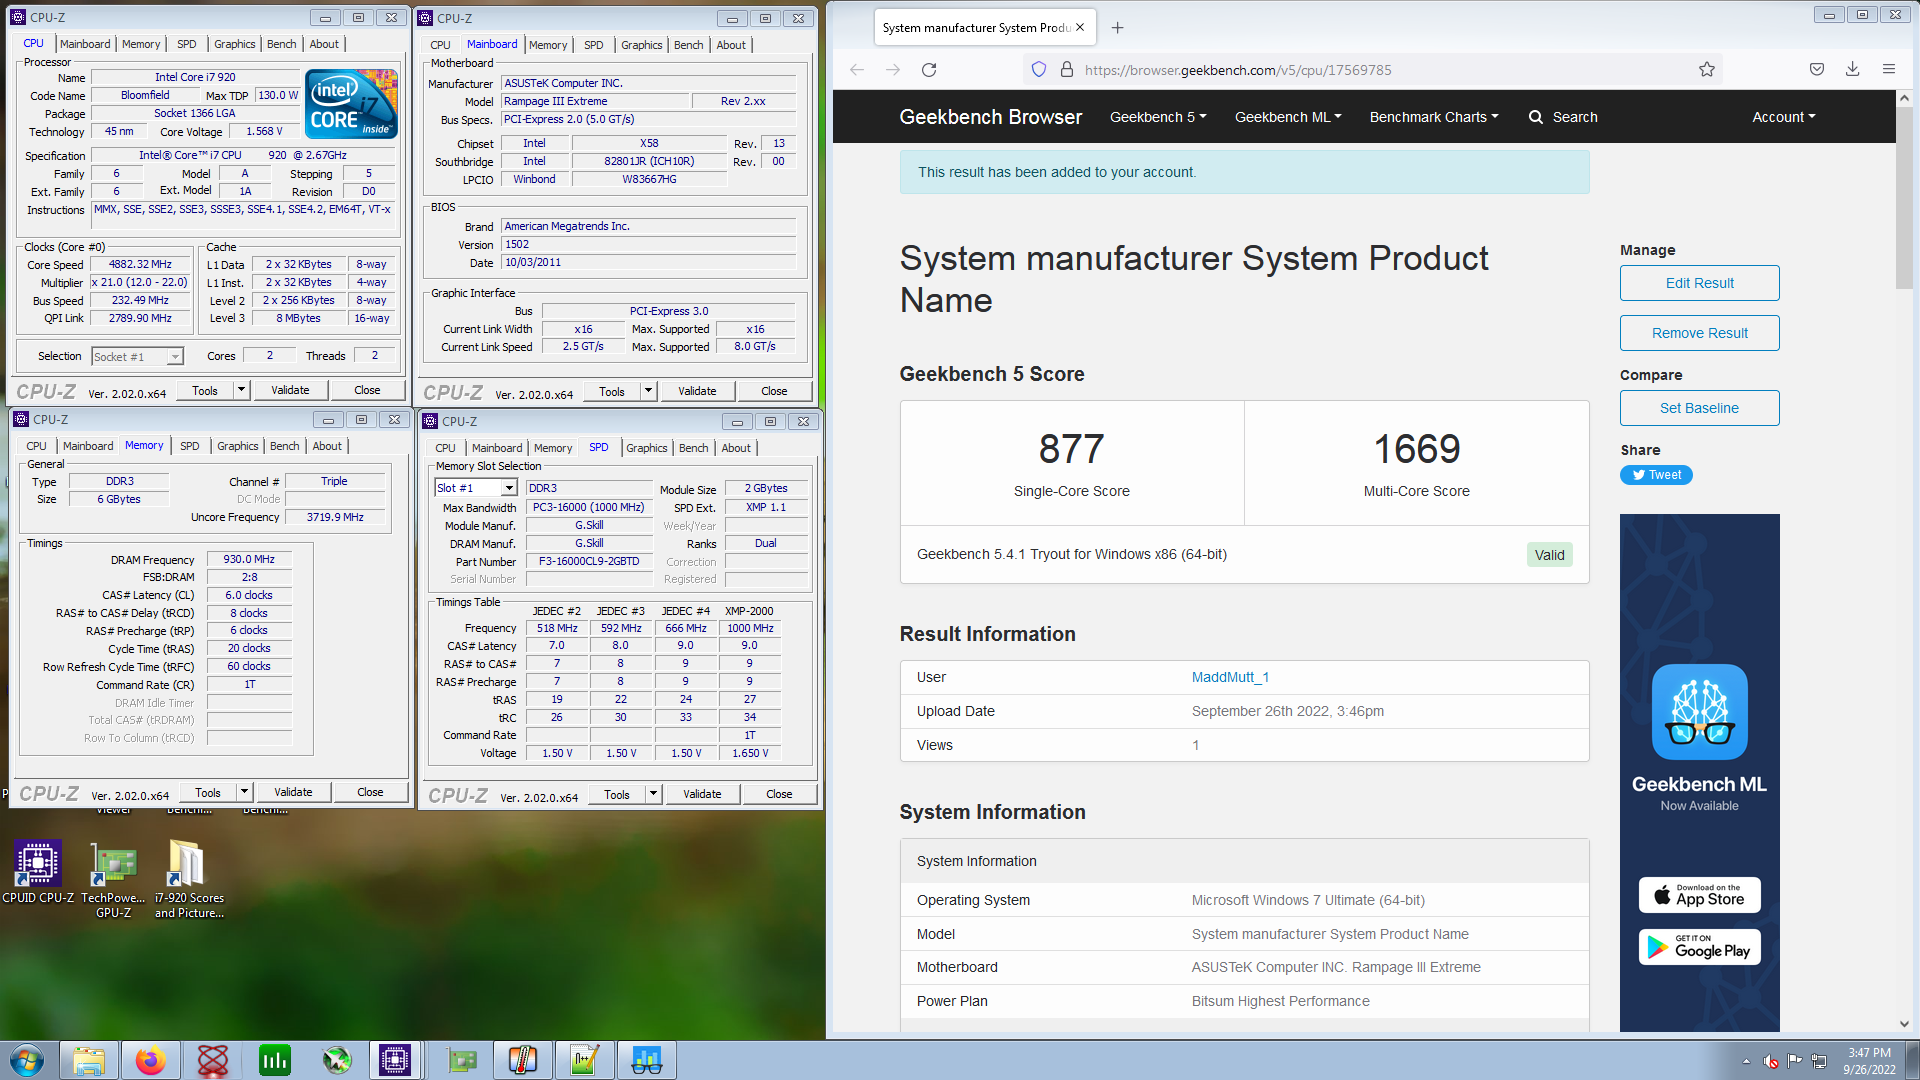Click the muted volume tray icon
Image resolution: width=1920 pixels, height=1080 pixels.
click(1771, 1061)
